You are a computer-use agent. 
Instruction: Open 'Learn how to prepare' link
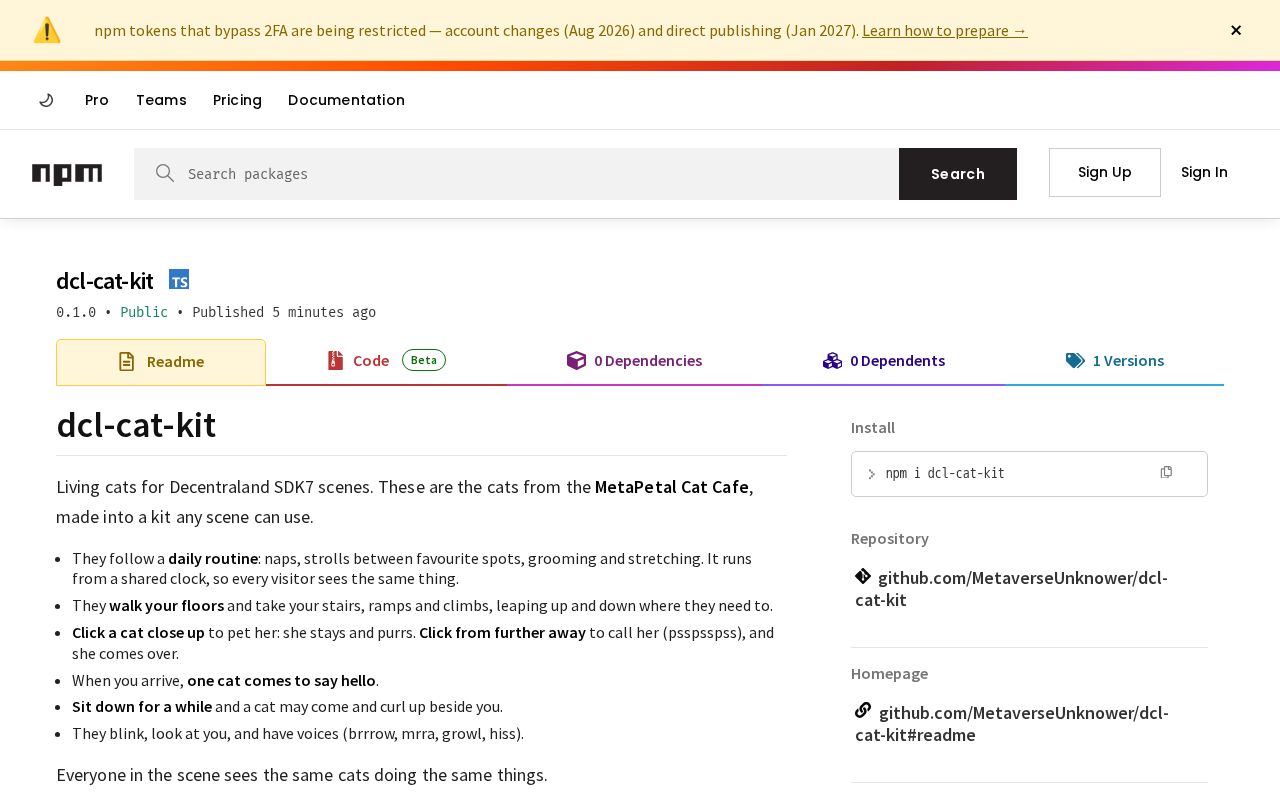(x=944, y=30)
